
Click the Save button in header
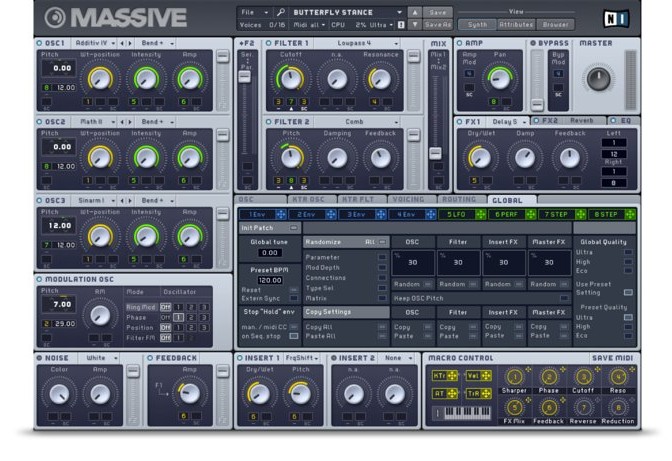coord(438,12)
